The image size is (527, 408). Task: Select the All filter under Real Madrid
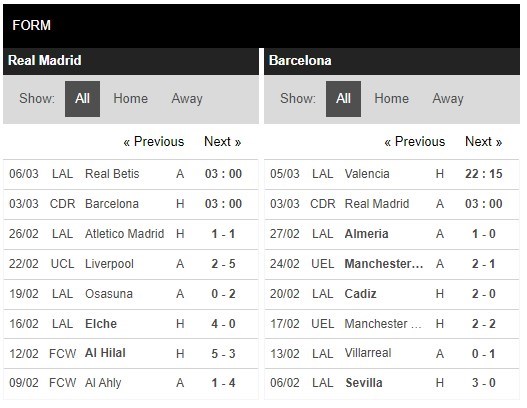pos(82,99)
